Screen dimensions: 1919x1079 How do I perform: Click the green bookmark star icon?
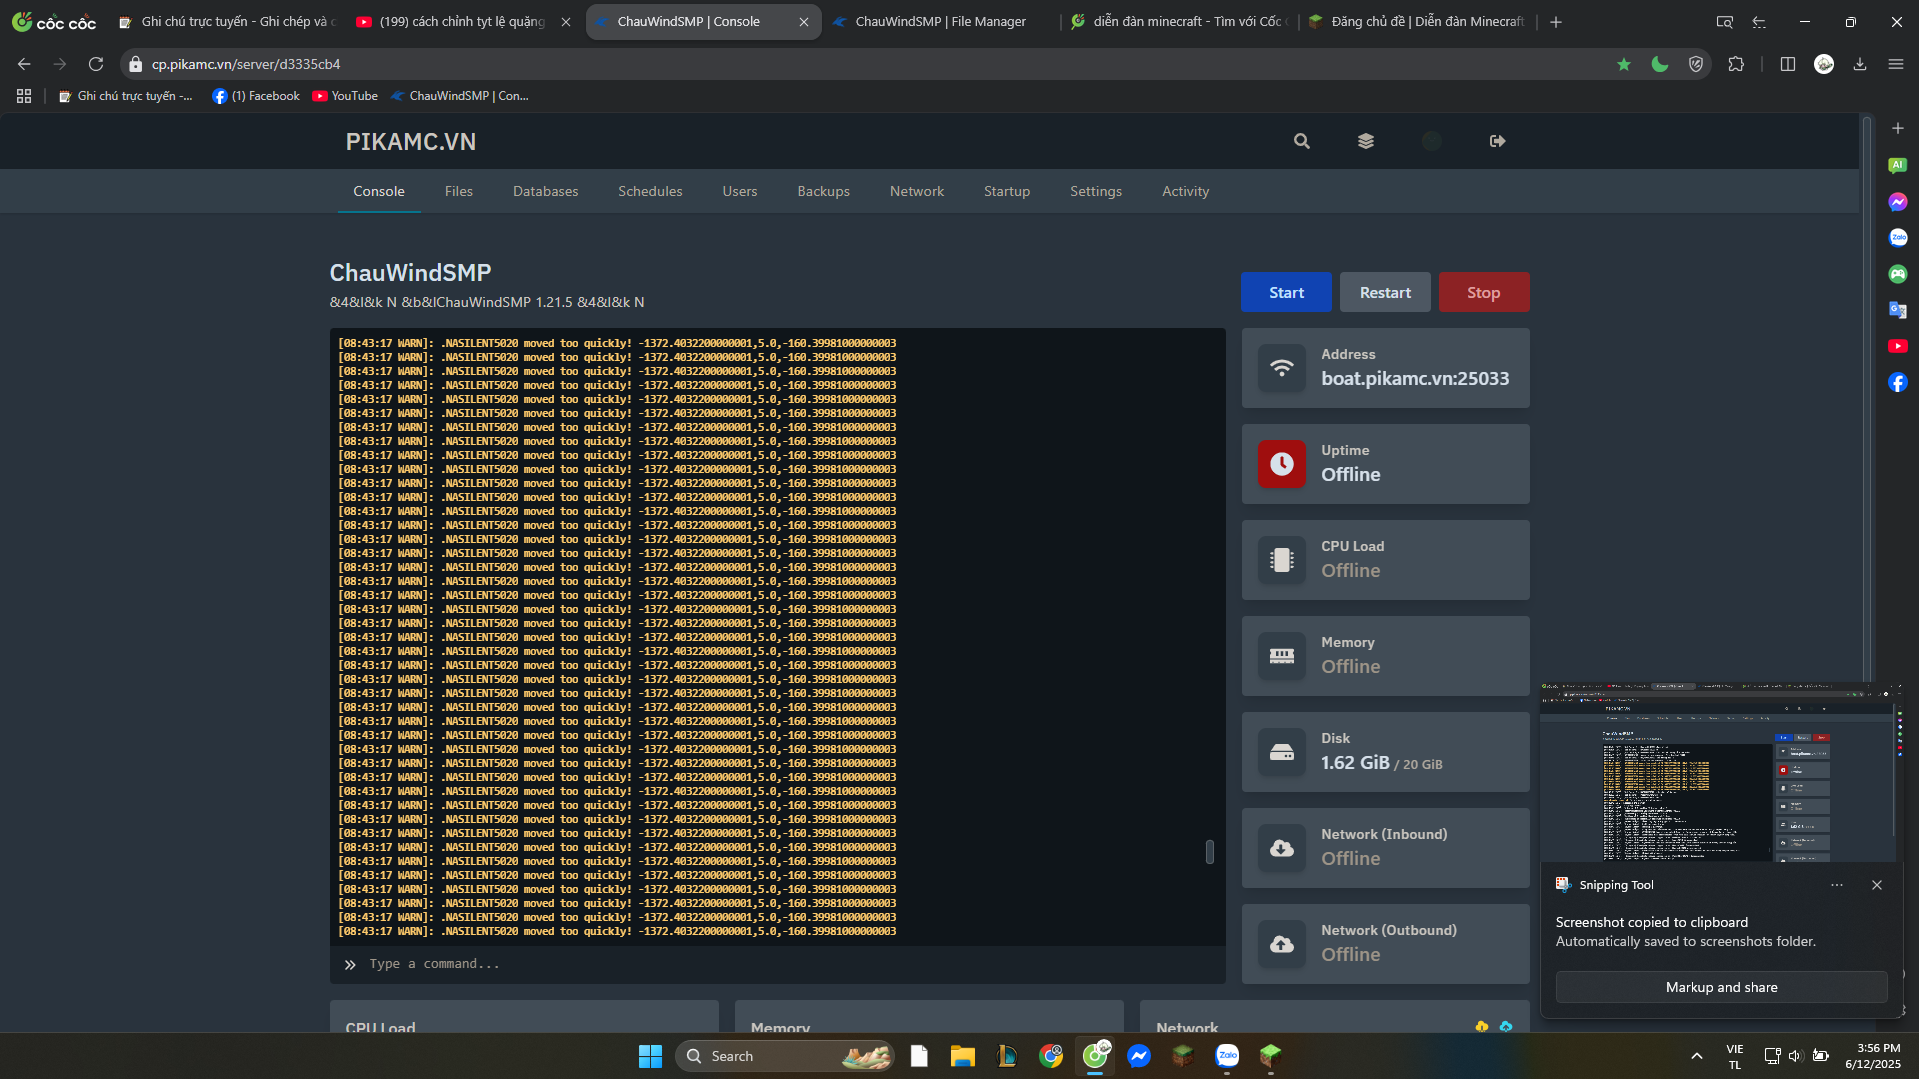click(x=1624, y=64)
